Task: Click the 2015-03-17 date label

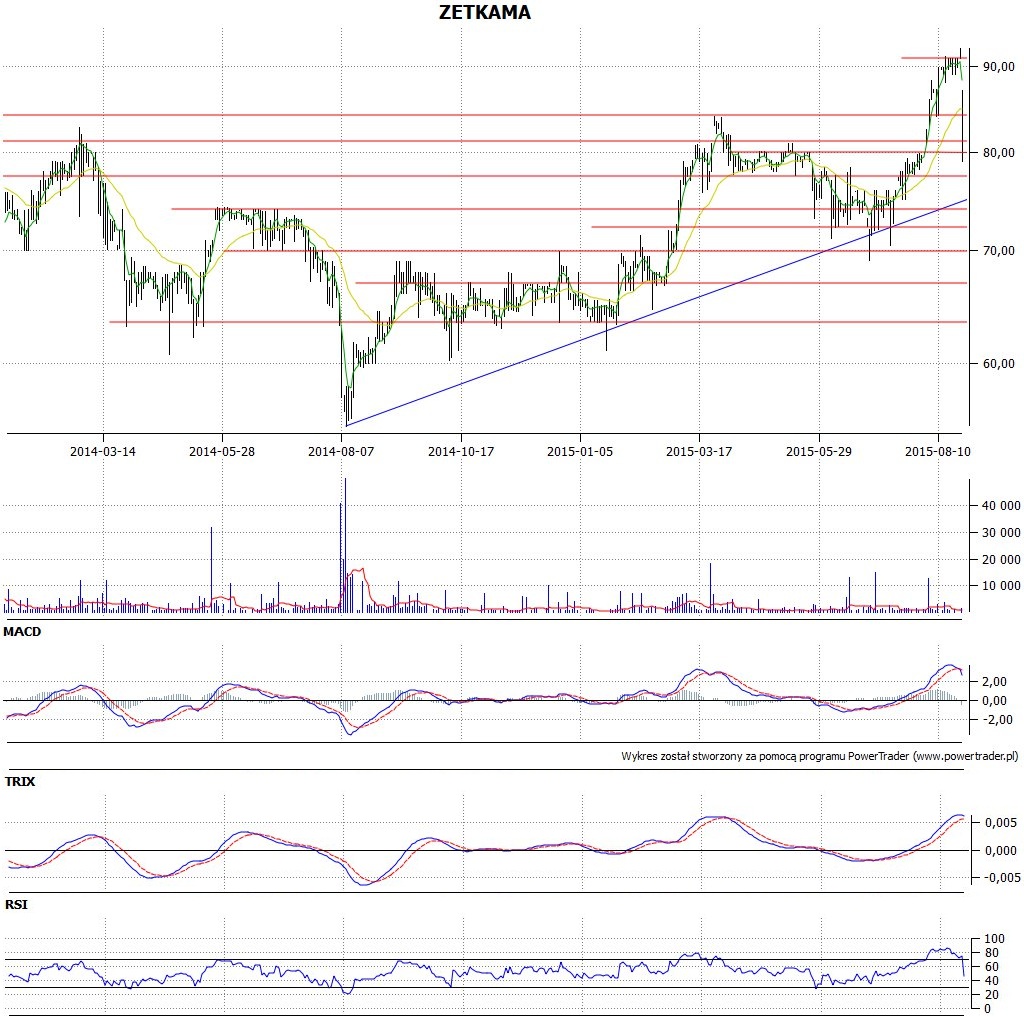Action: point(699,451)
